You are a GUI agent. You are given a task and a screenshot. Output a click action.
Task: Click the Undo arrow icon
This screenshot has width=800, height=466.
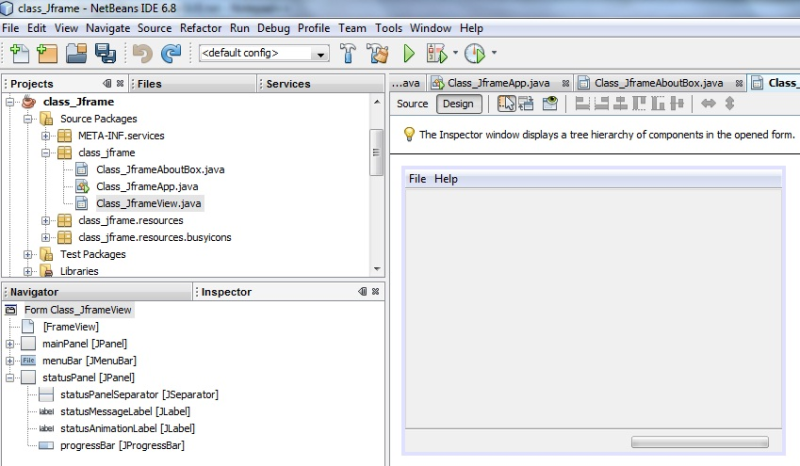143,53
